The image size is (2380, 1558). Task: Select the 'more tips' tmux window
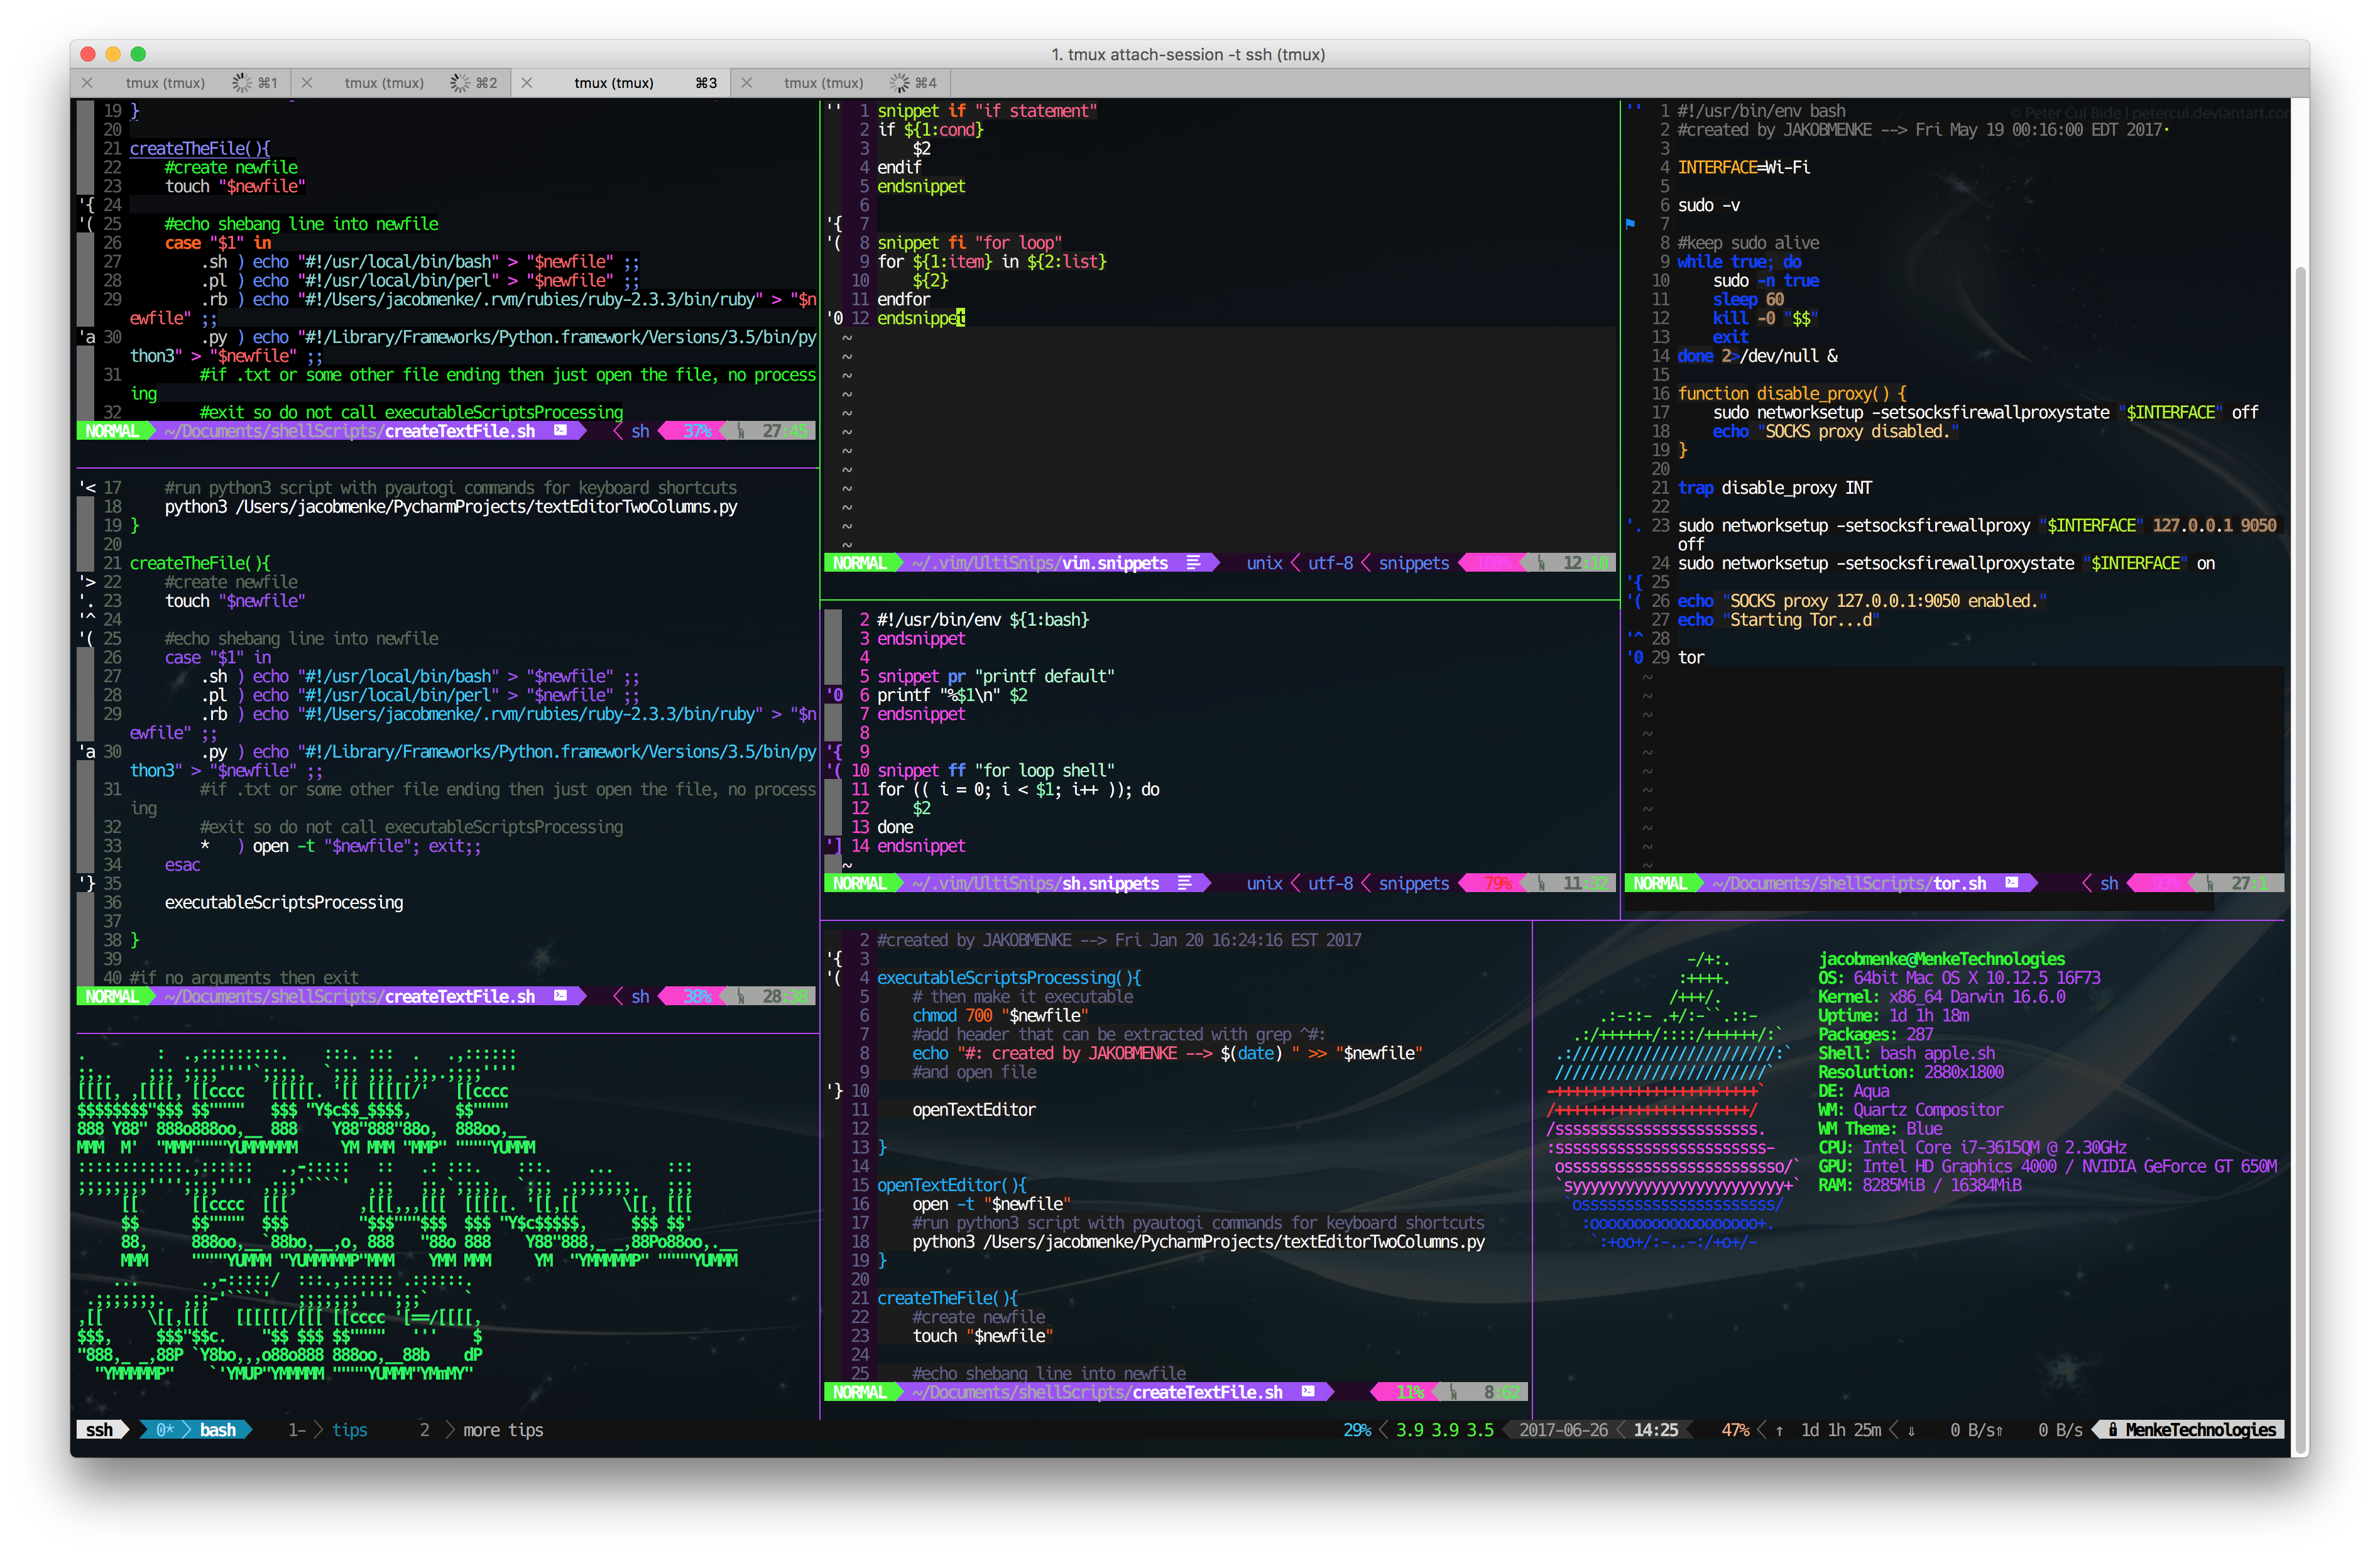(x=502, y=1430)
